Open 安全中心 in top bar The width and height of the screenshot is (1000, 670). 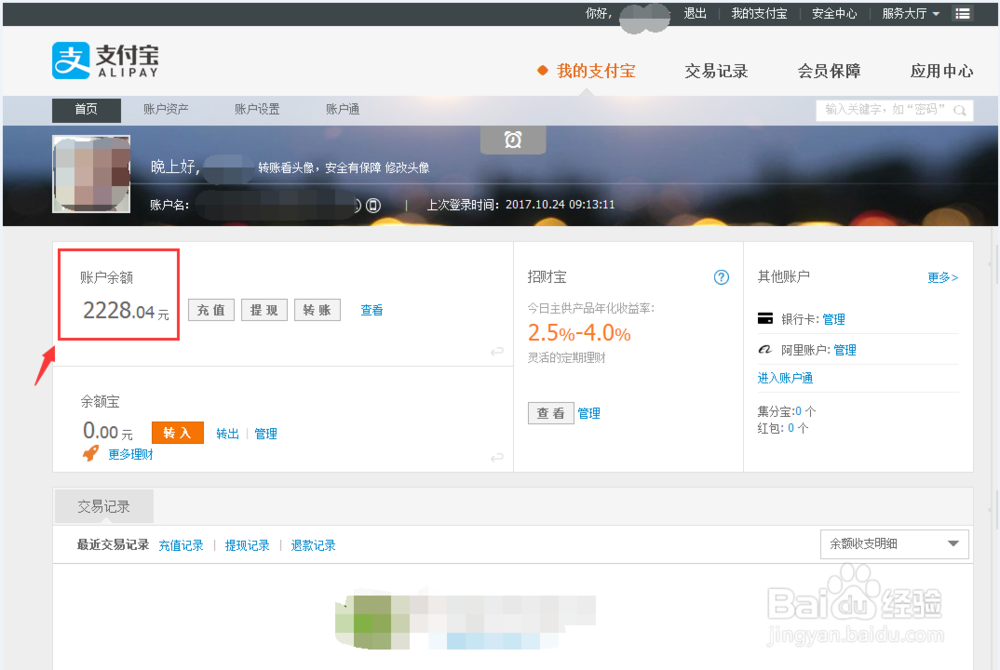click(834, 13)
